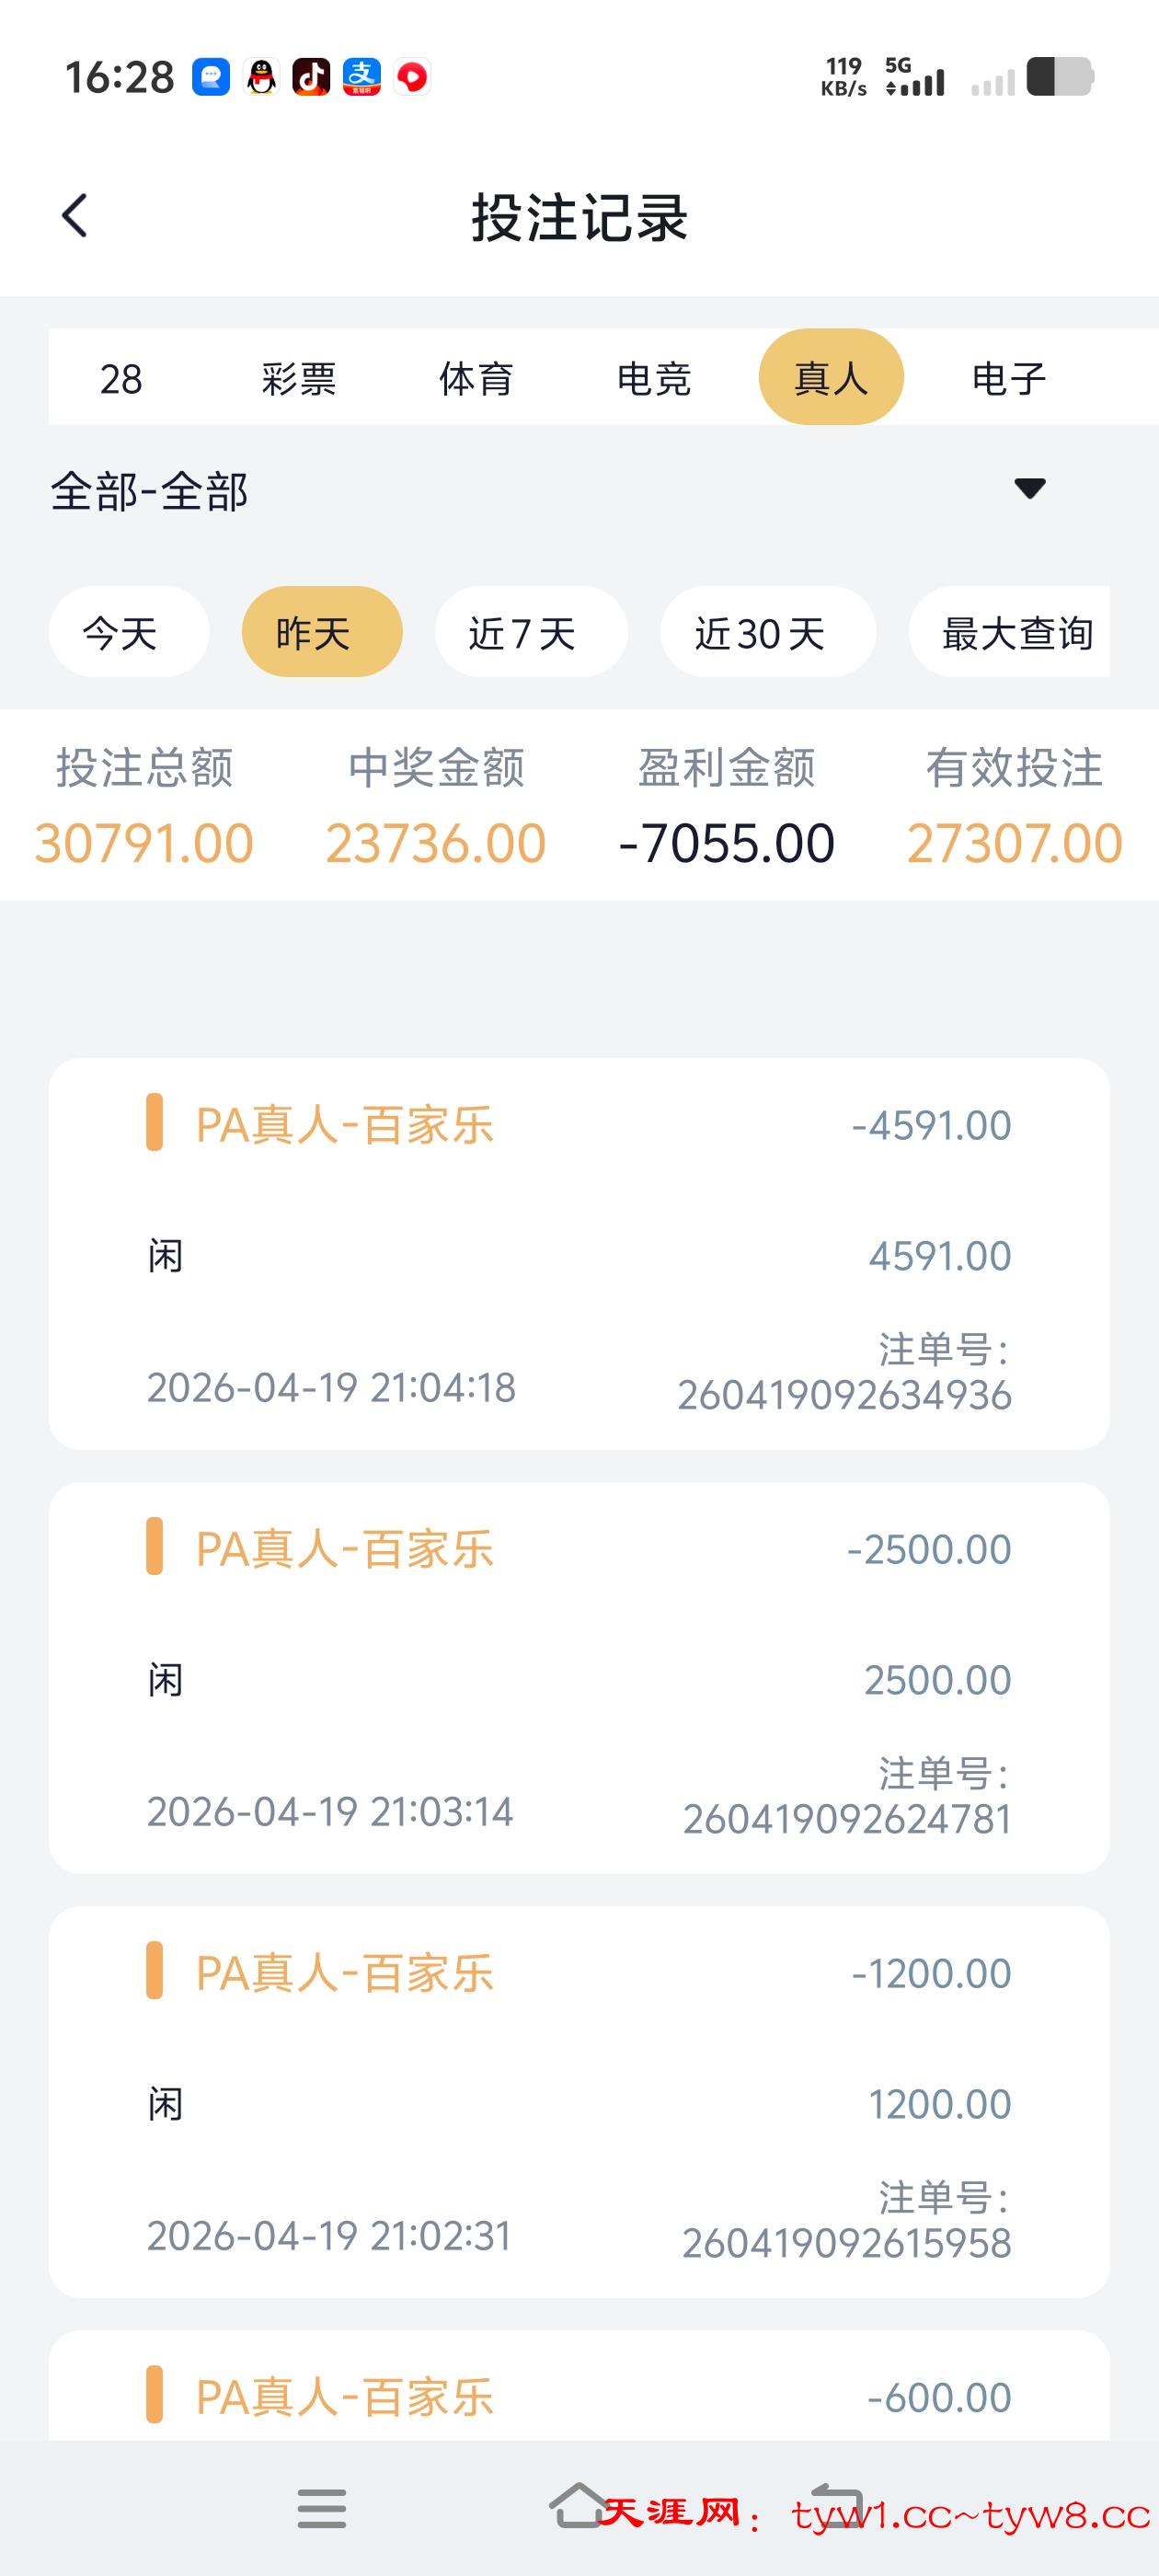
Task: Select the 电竞 category tab
Action: (x=654, y=379)
